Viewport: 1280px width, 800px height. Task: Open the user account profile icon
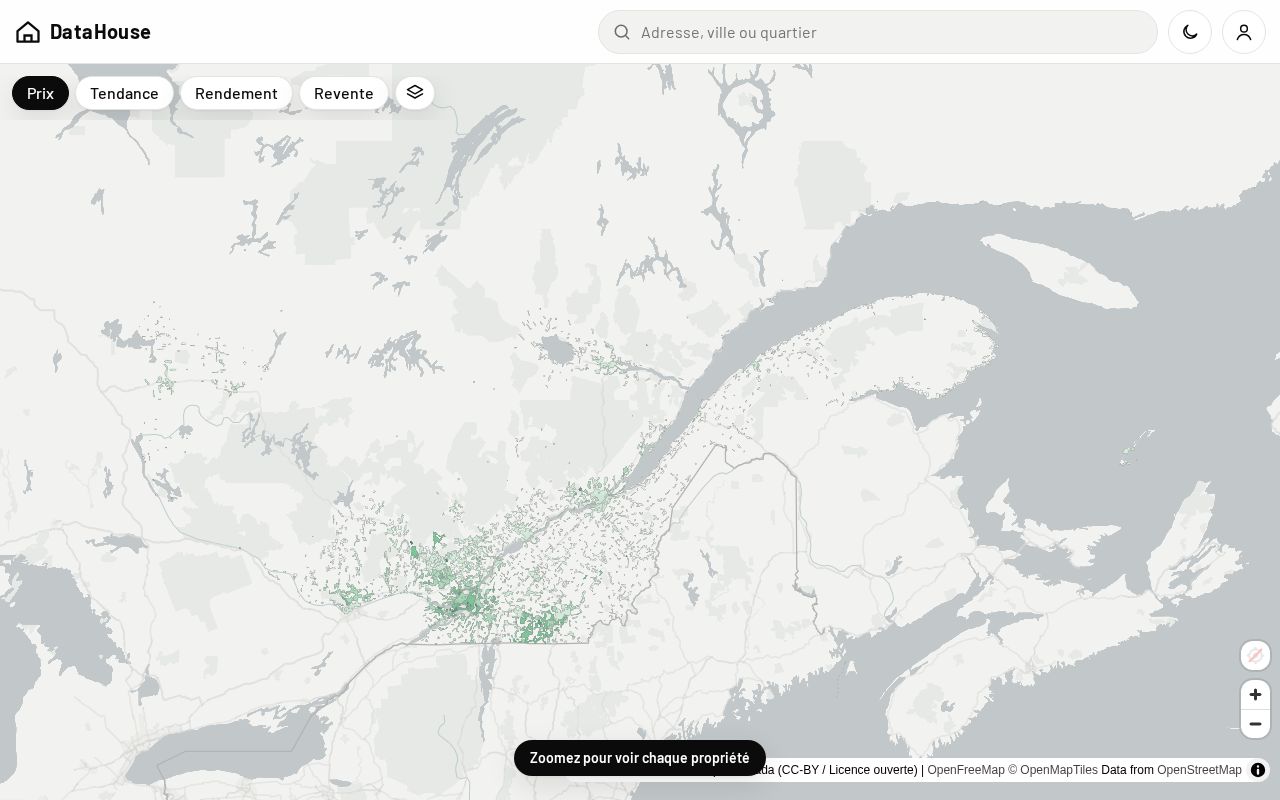coord(1244,32)
